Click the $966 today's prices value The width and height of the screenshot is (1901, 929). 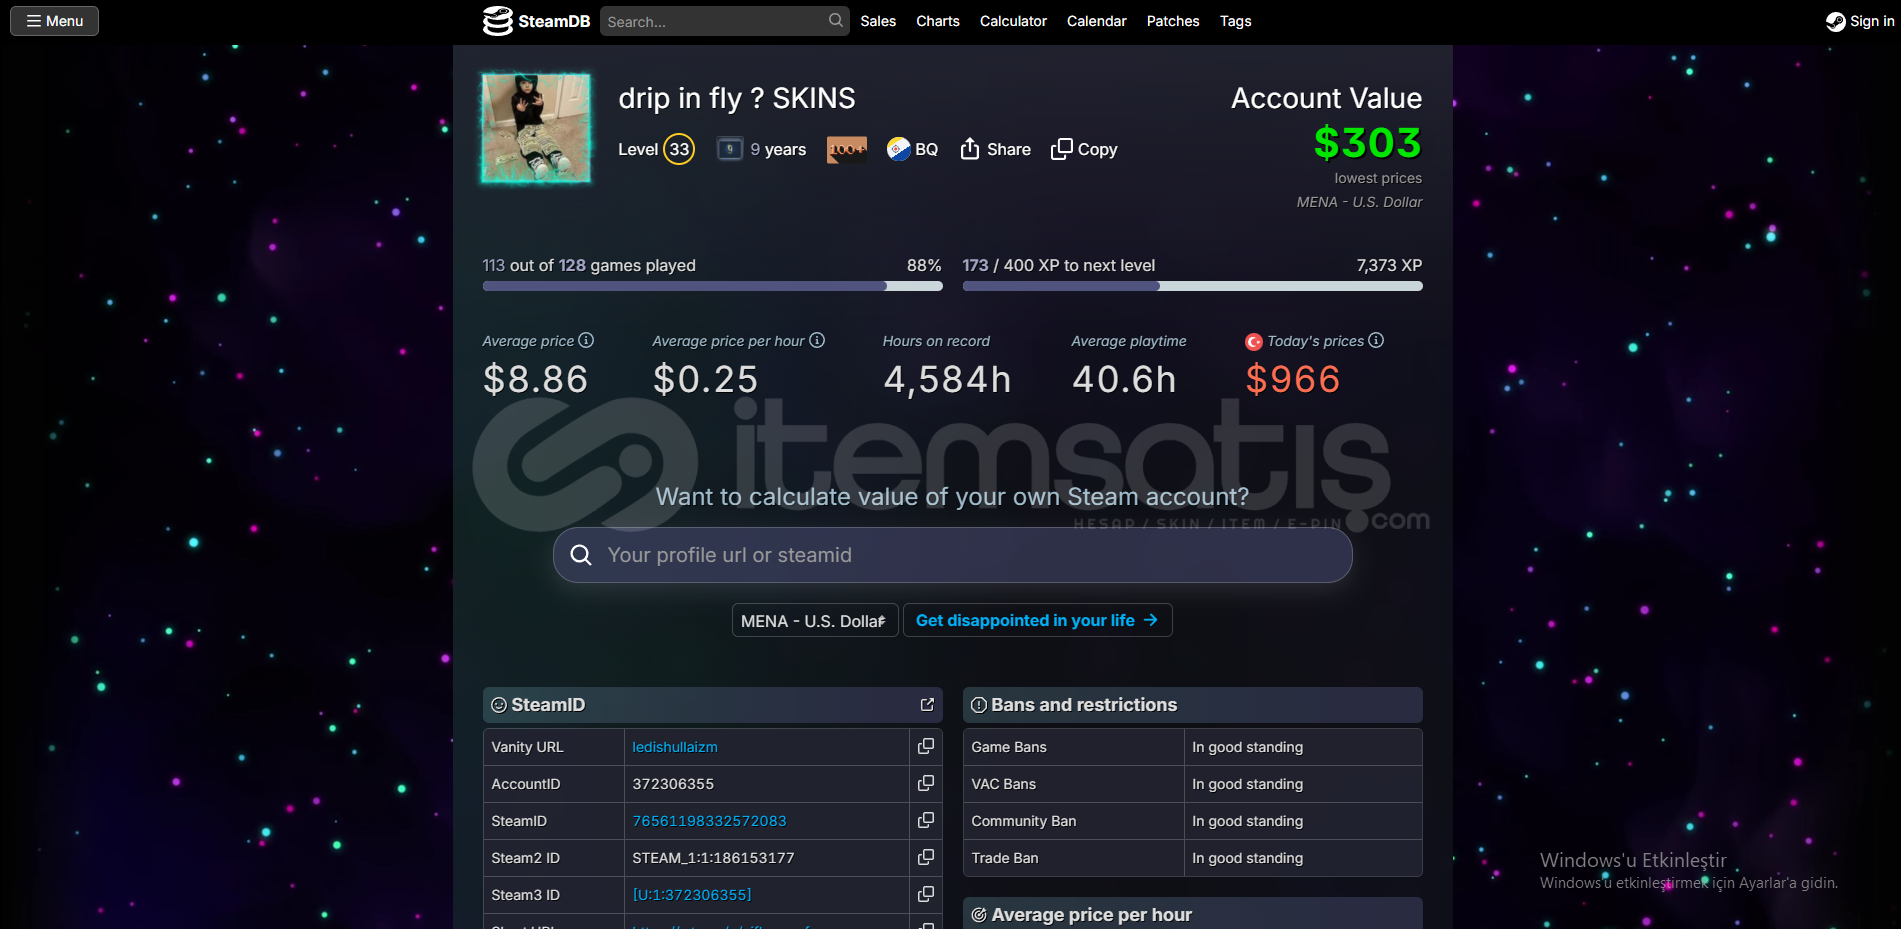pyautogui.click(x=1292, y=380)
